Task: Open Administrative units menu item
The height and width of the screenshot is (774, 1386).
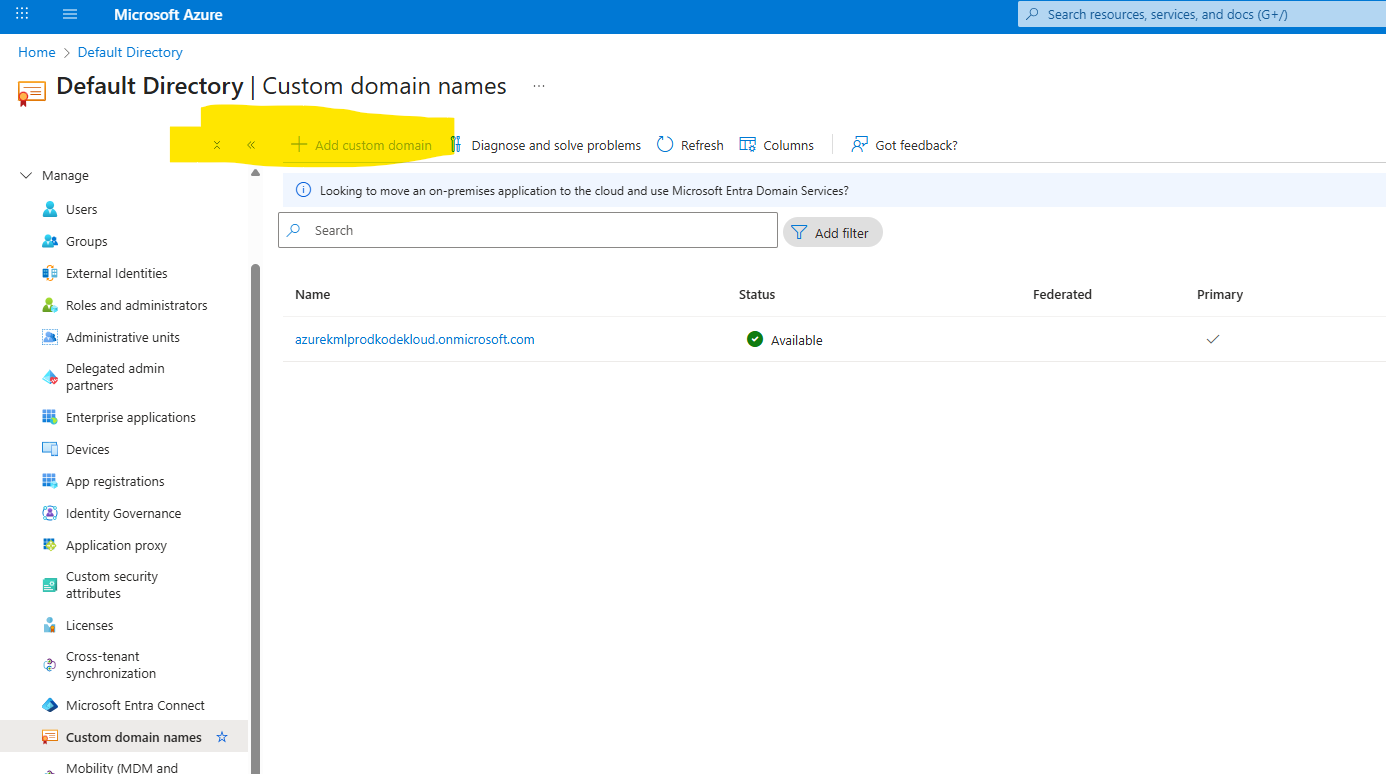Action: (122, 337)
